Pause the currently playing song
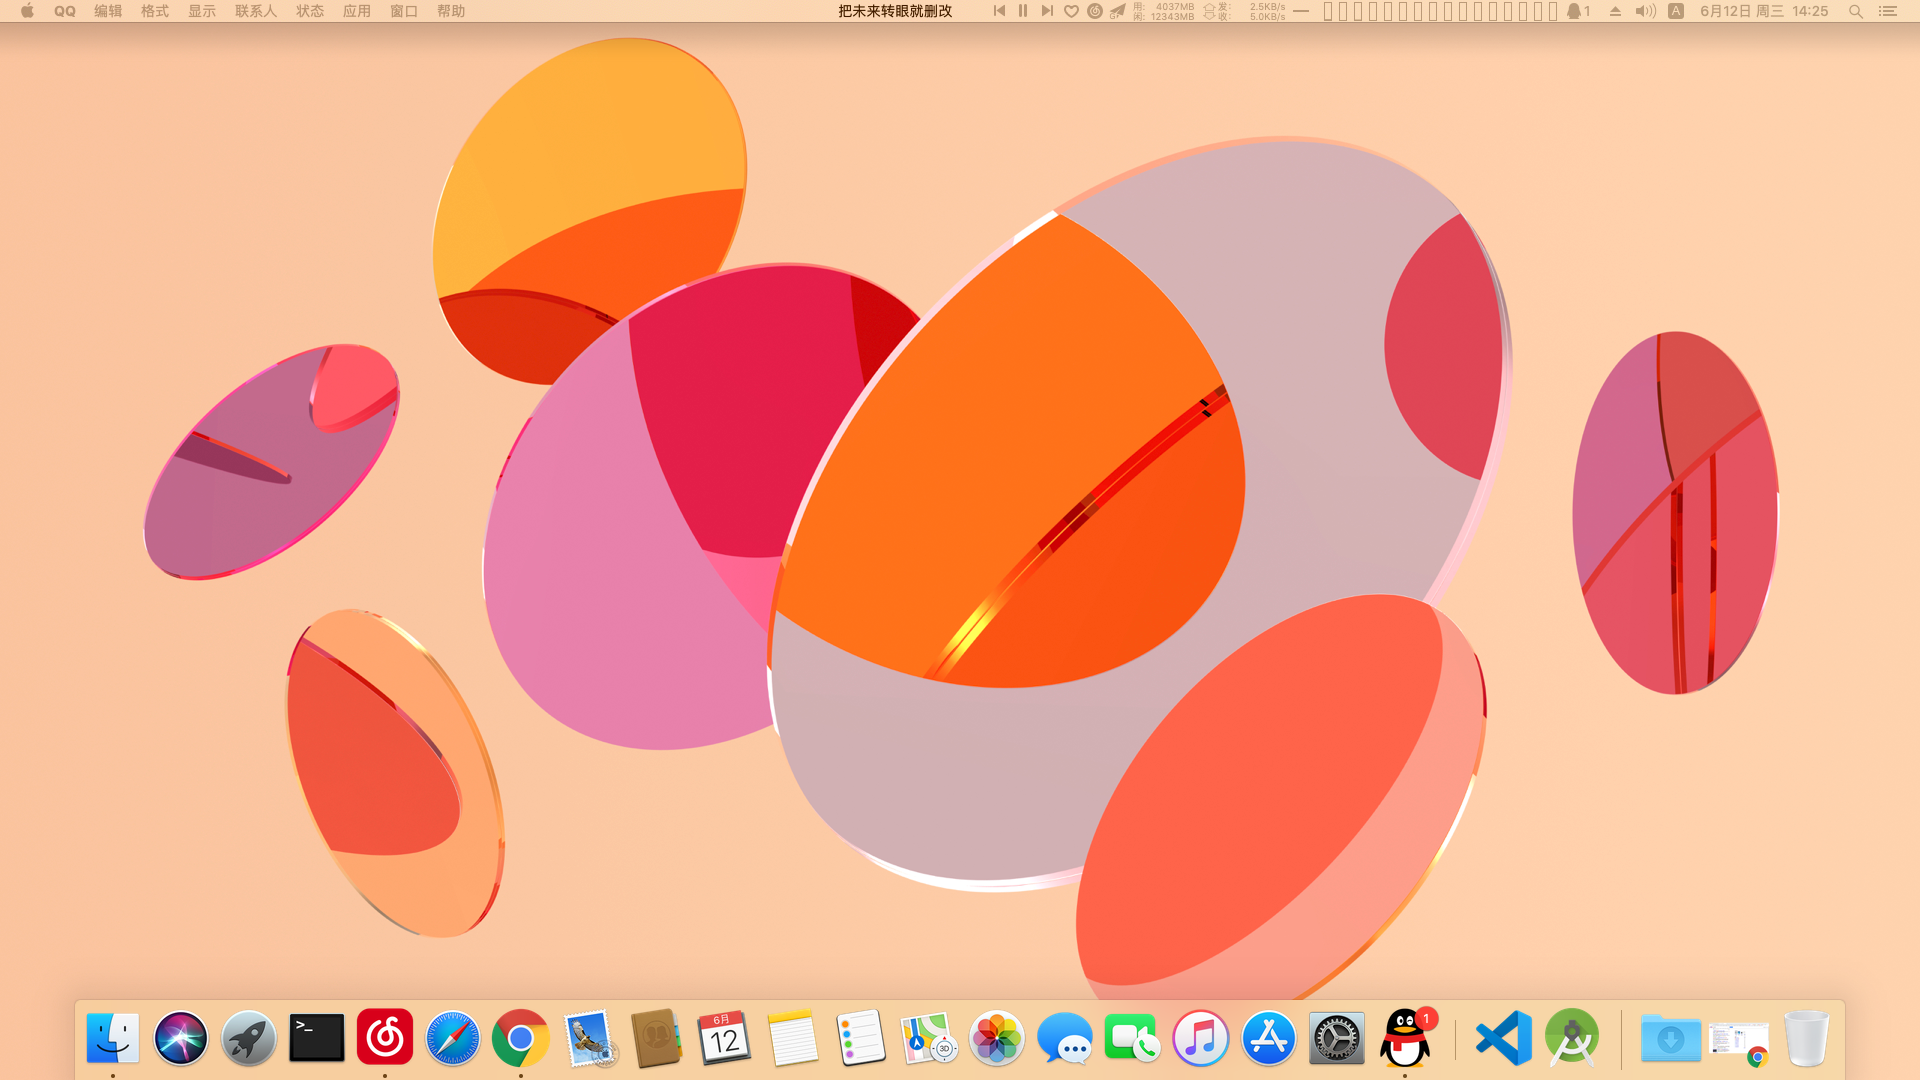1920x1080 pixels. pyautogui.click(x=1023, y=11)
